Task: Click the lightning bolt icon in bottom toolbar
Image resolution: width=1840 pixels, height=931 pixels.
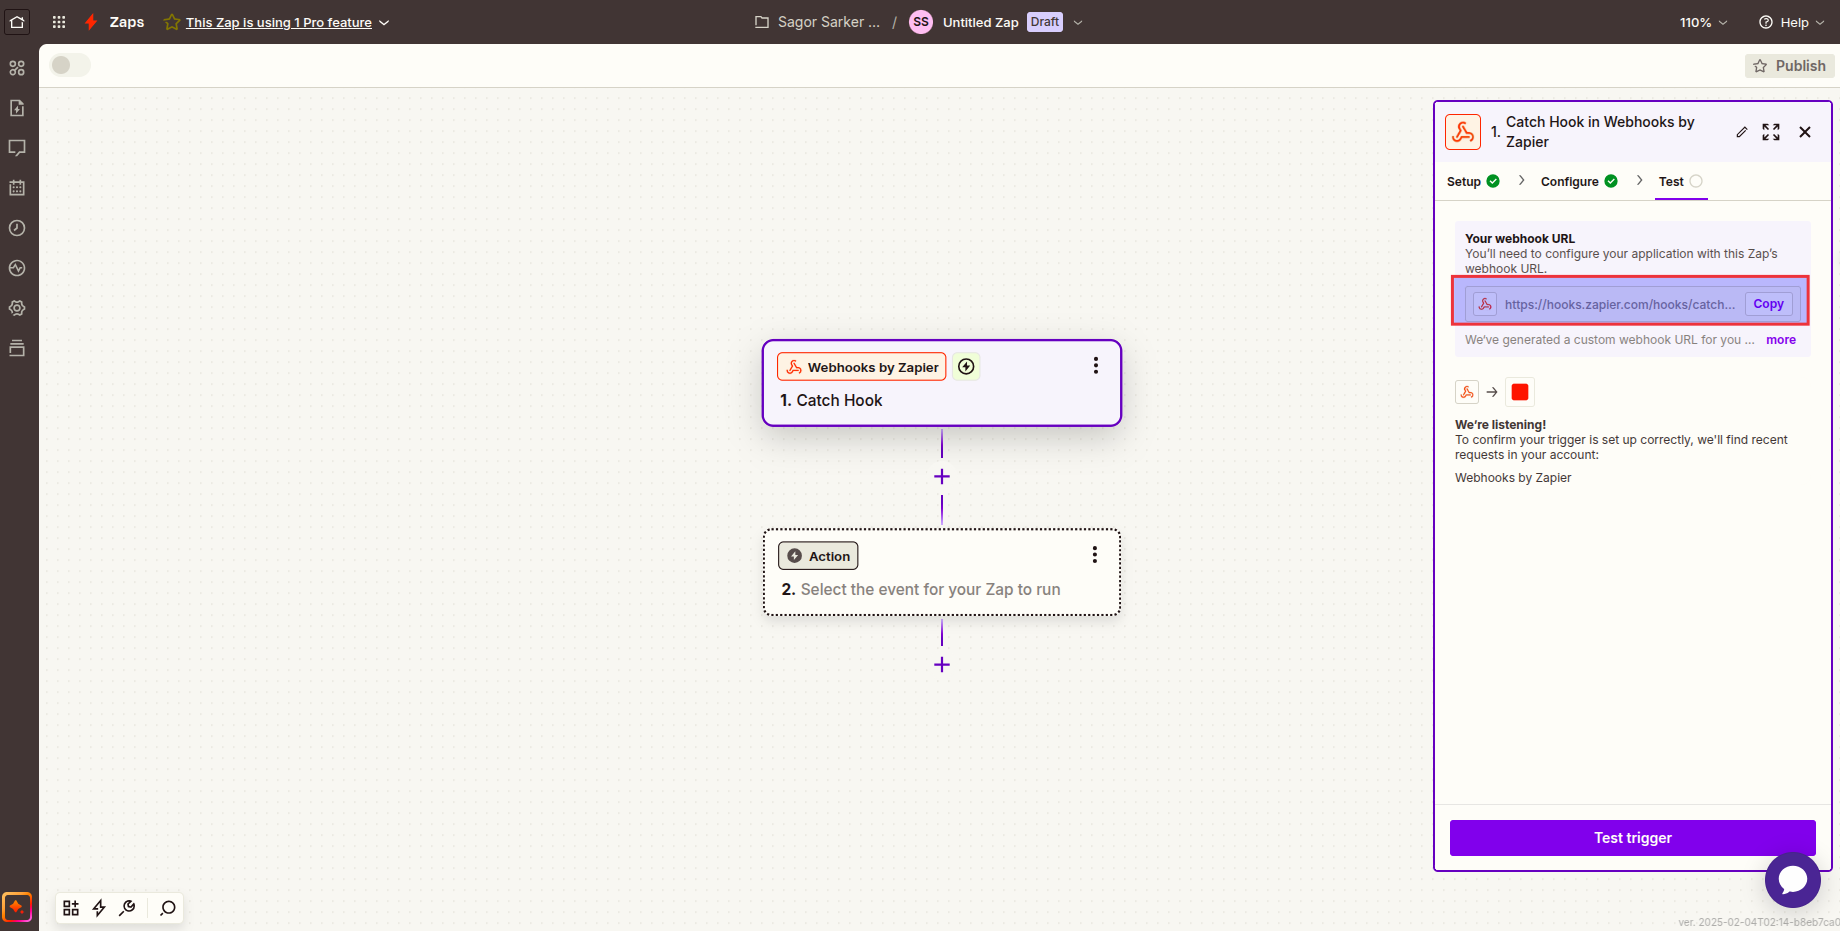Action: tap(99, 908)
